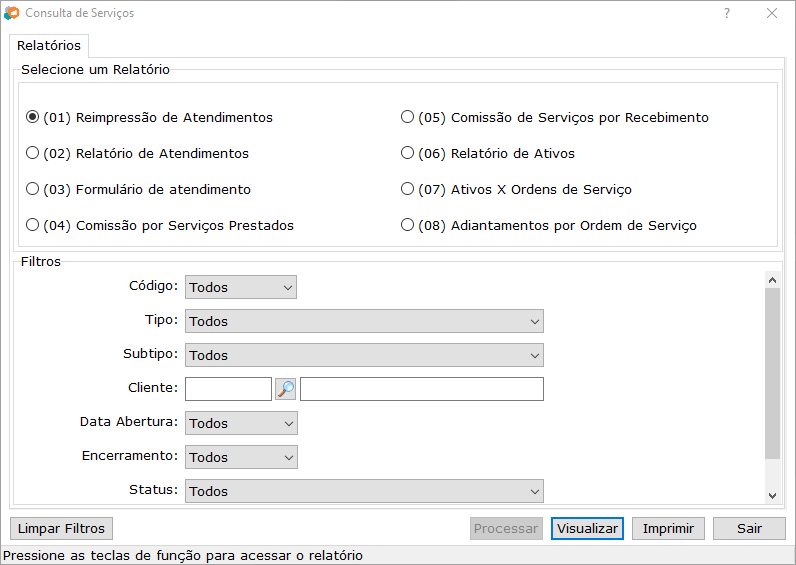The width and height of the screenshot is (796, 565).
Task: Click the filters scrollbar down arrow
Action: [772, 495]
